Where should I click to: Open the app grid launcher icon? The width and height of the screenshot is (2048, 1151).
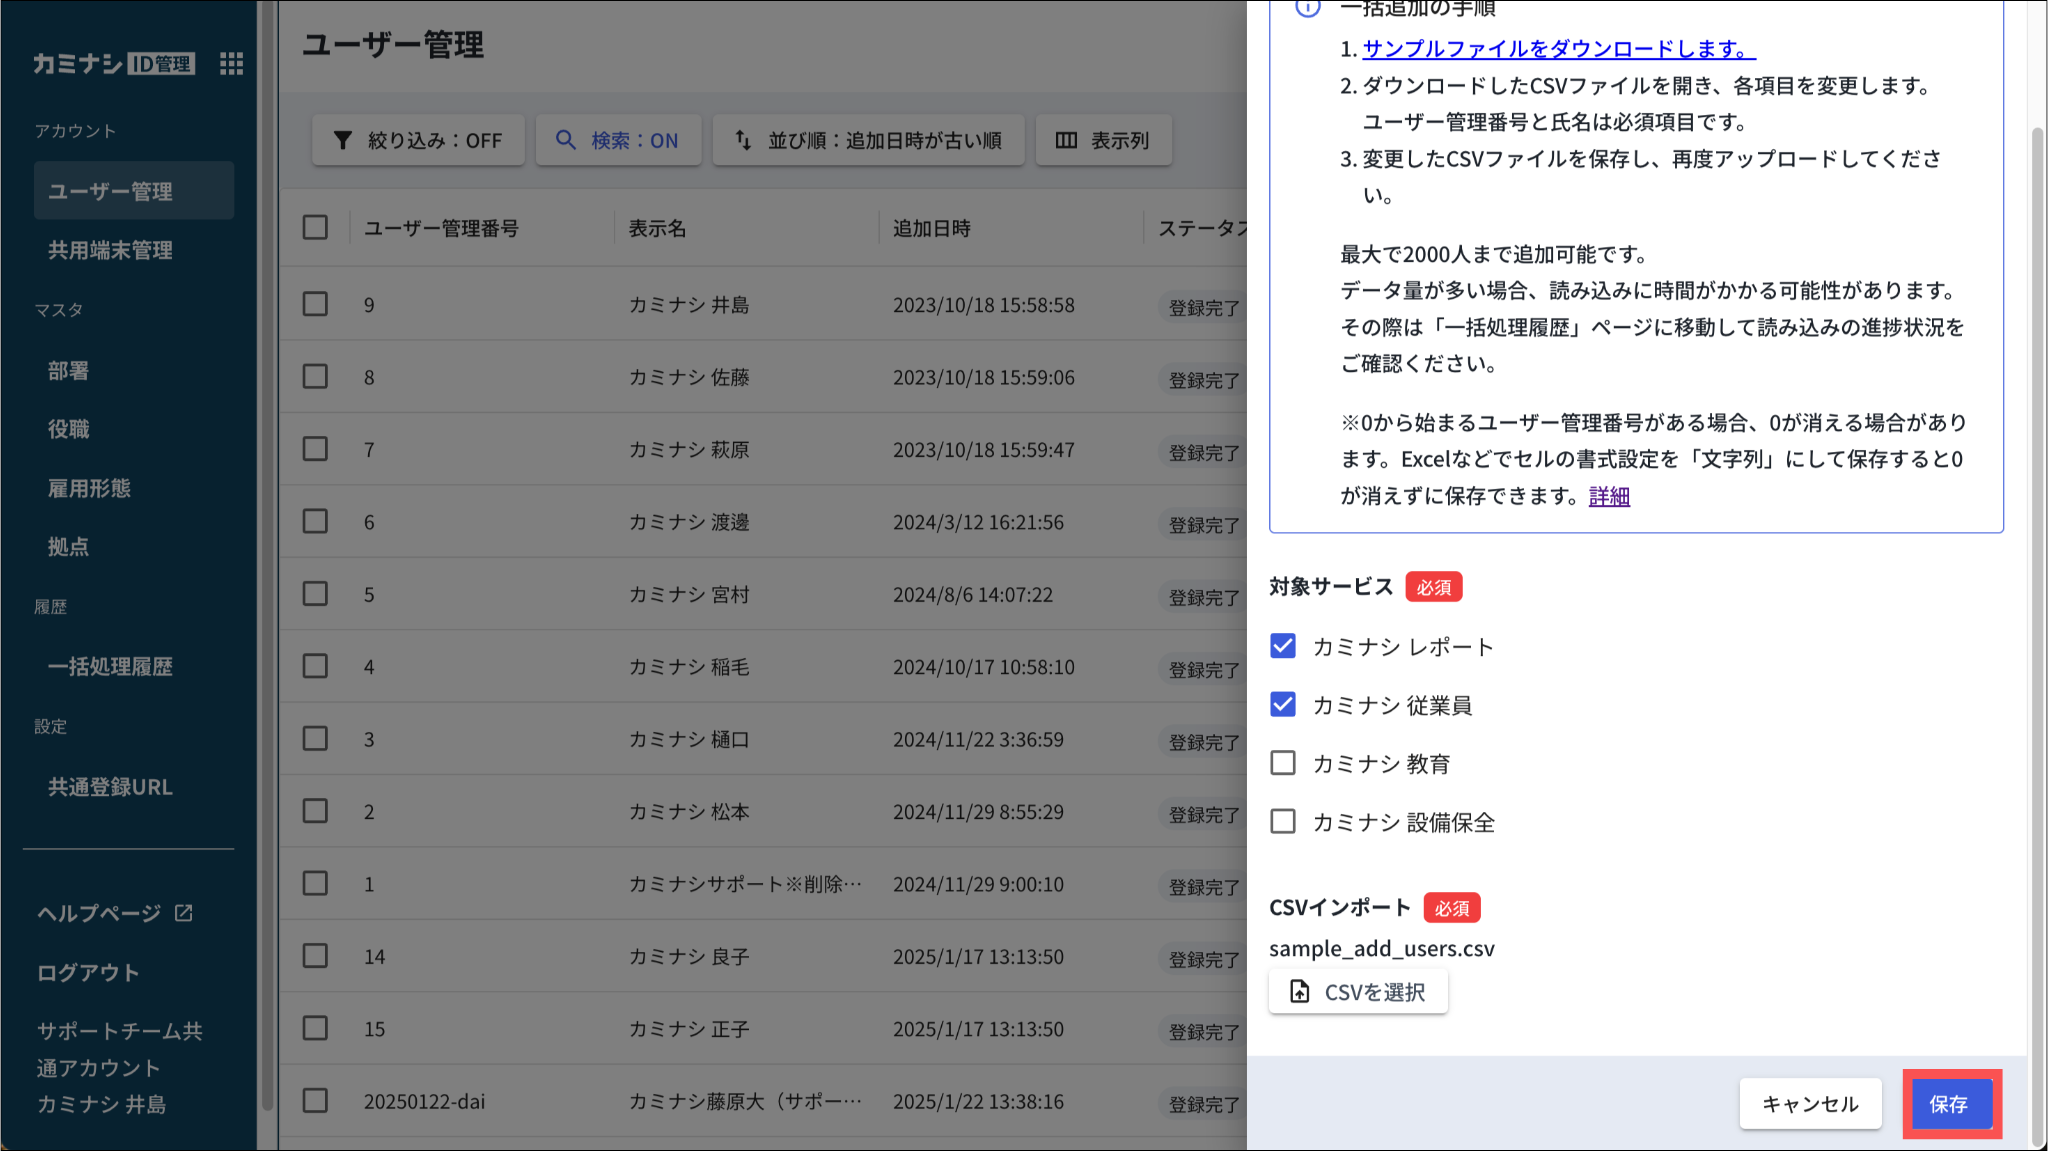231,64
